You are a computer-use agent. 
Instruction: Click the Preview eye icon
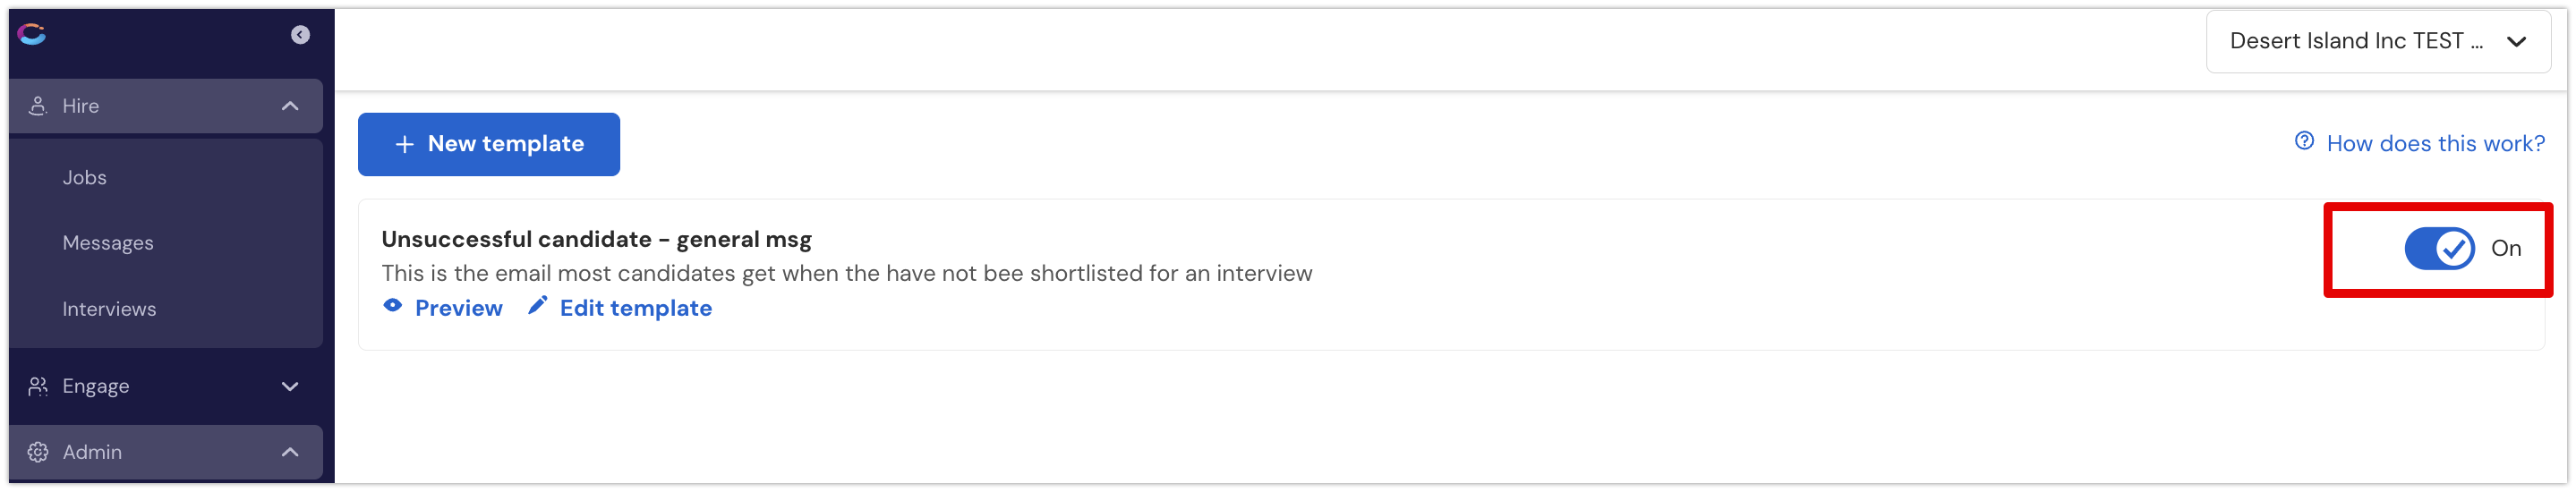[x=393, y=306]
